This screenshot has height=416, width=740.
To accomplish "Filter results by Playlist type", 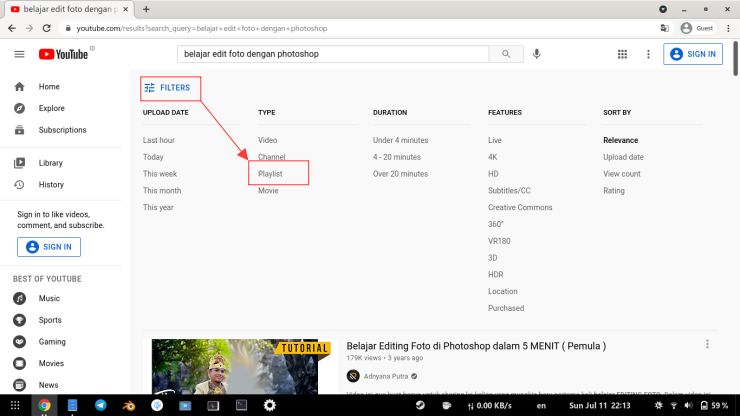I will click(270, 174).
